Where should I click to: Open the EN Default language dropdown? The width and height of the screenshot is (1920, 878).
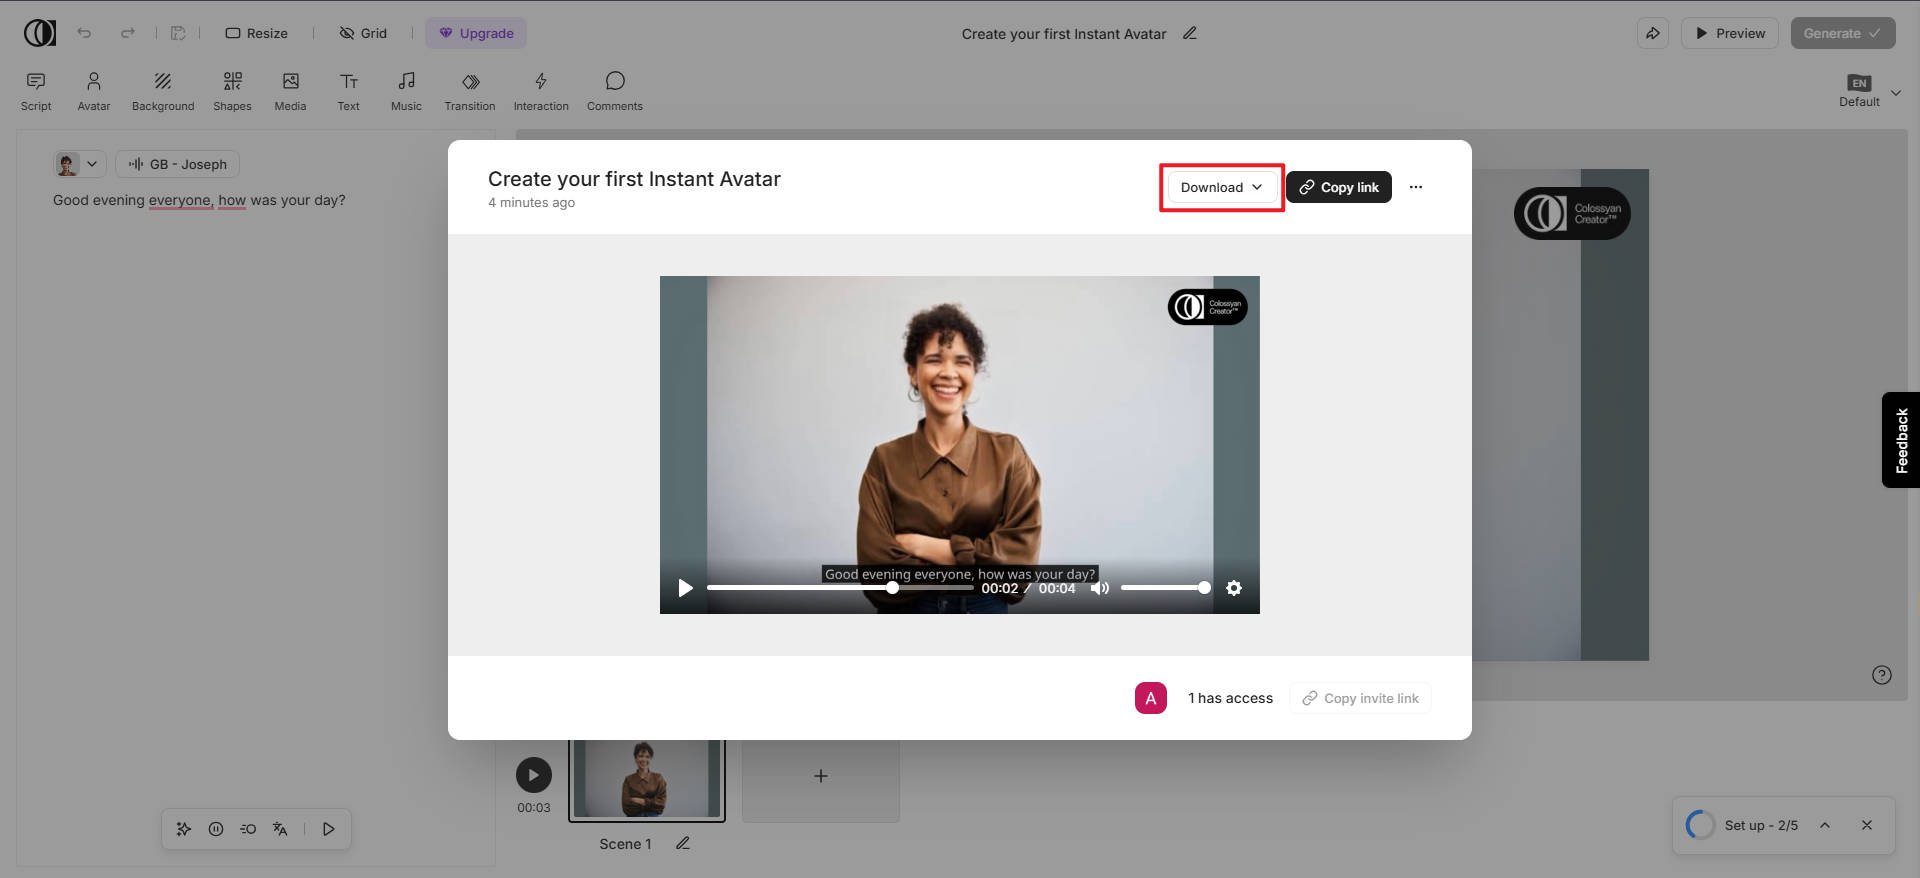1869,91
